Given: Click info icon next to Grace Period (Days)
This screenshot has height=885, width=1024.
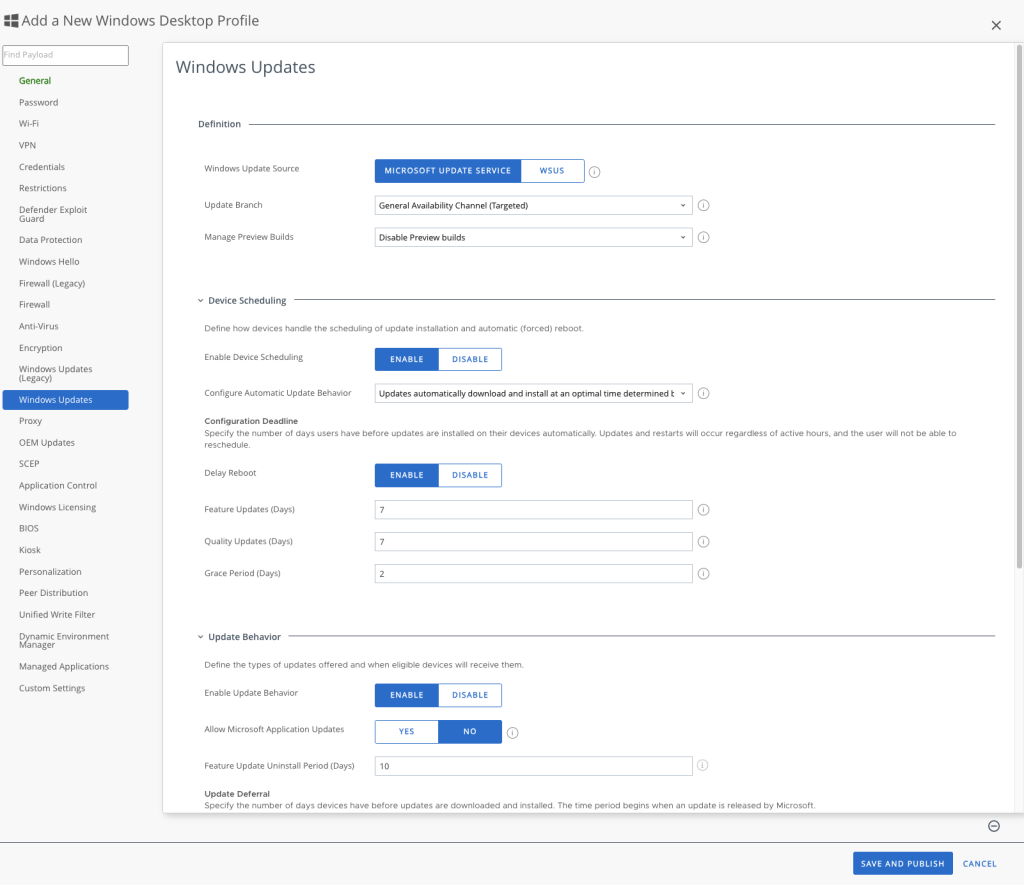Looking at the screenshot, I should pos(703,574).
